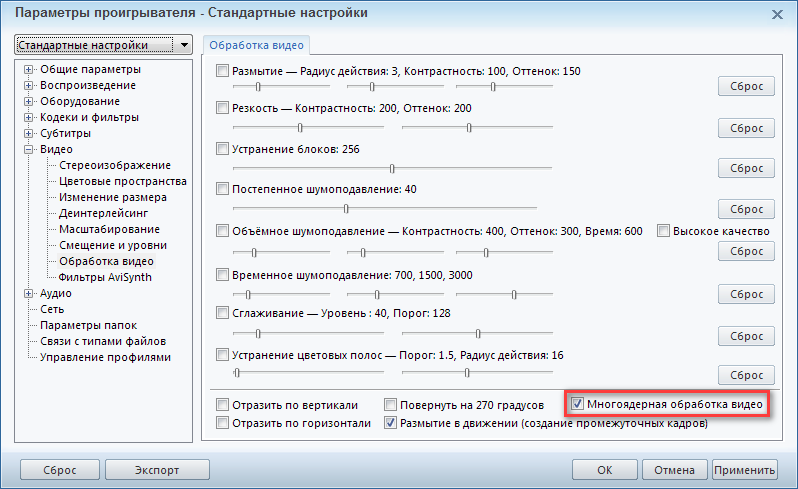798x489 pixels.
Task: Switch to the Обработка видео tab
Action: (x=258, y=45)
